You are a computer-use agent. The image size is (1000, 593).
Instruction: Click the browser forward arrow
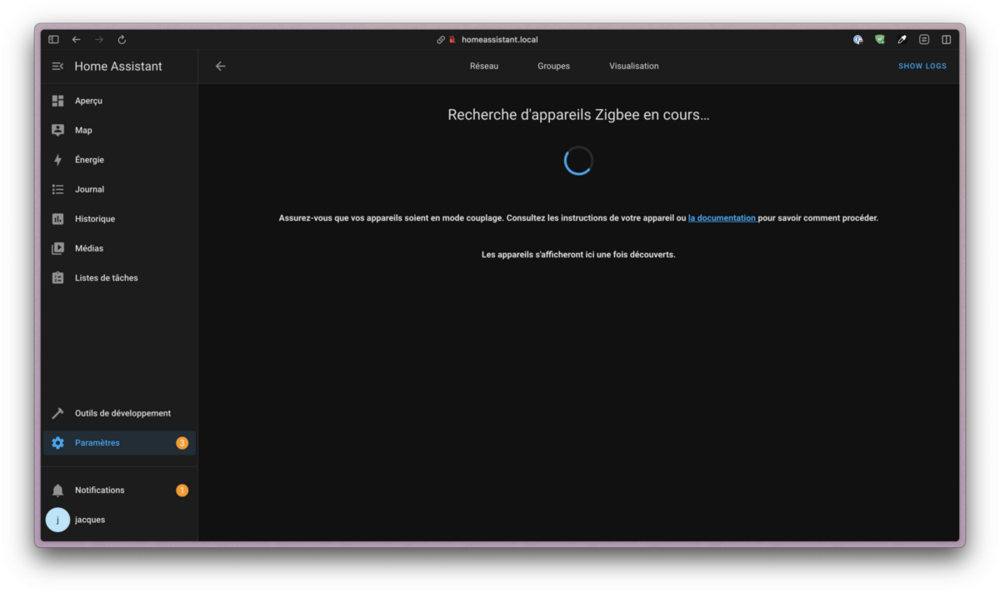click(99, 40)
